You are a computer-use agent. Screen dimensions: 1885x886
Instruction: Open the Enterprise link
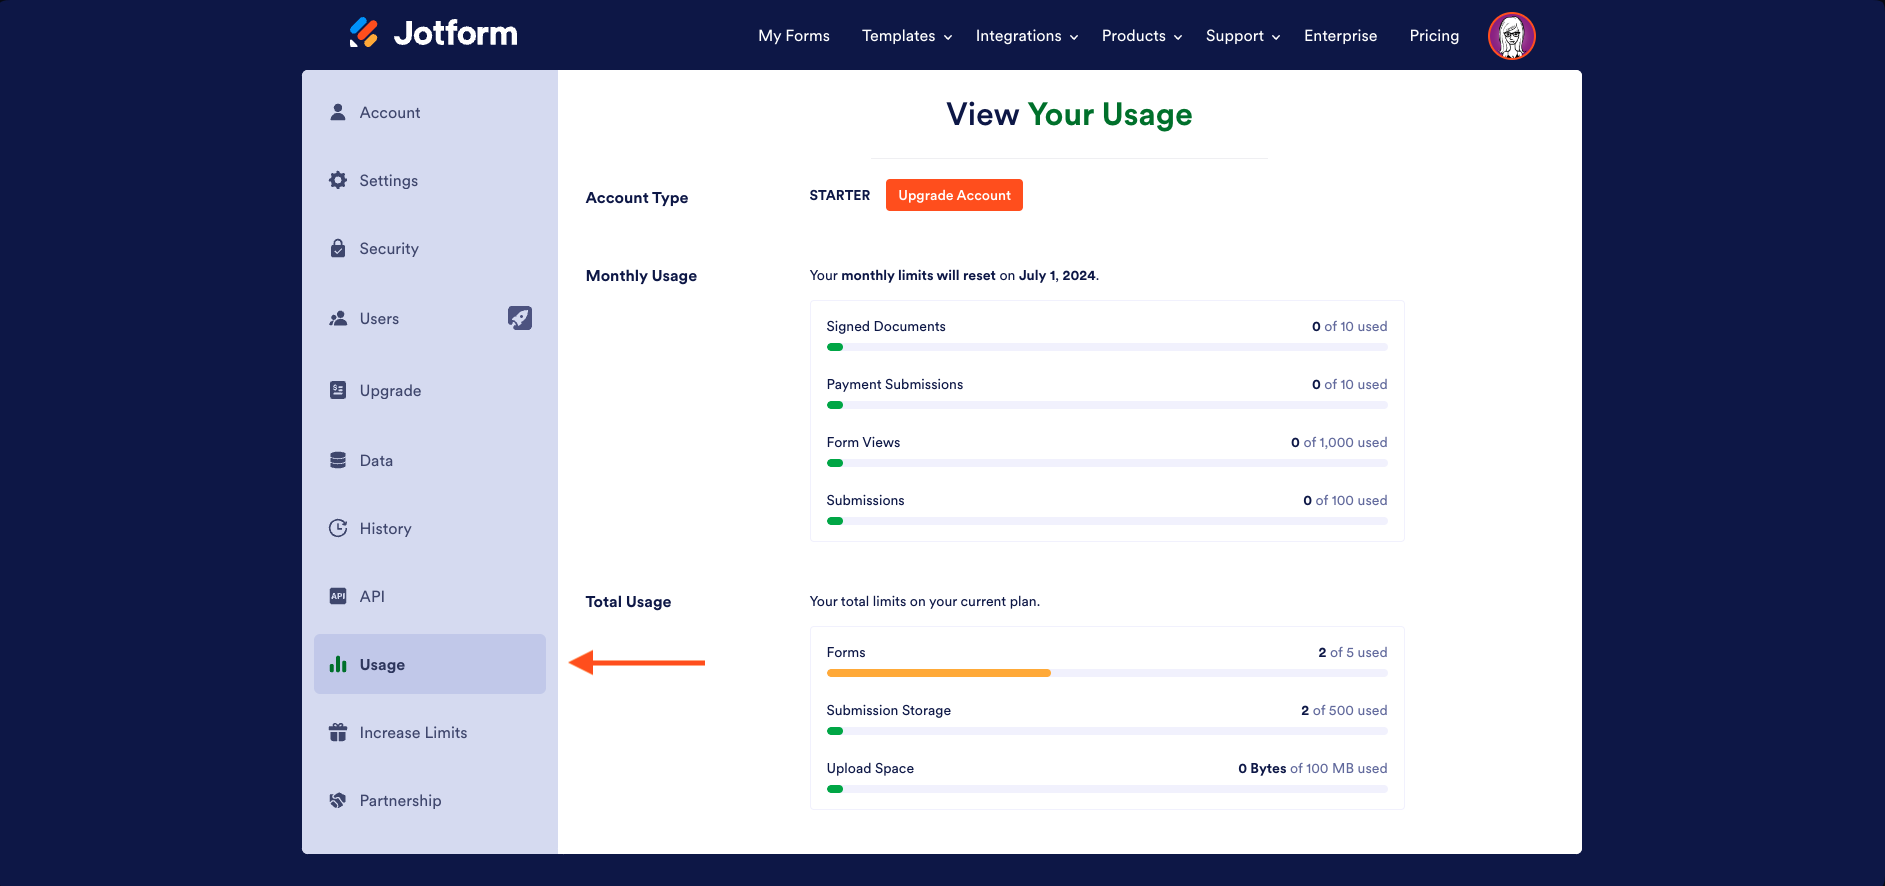(1340, 36)
